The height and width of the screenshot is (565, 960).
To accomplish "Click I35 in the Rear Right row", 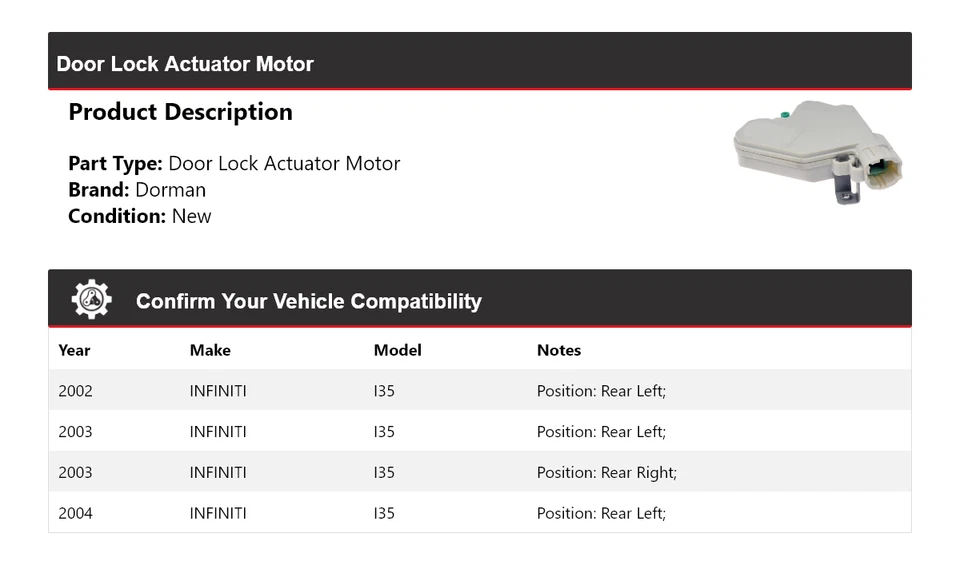I will coord(384,472).
